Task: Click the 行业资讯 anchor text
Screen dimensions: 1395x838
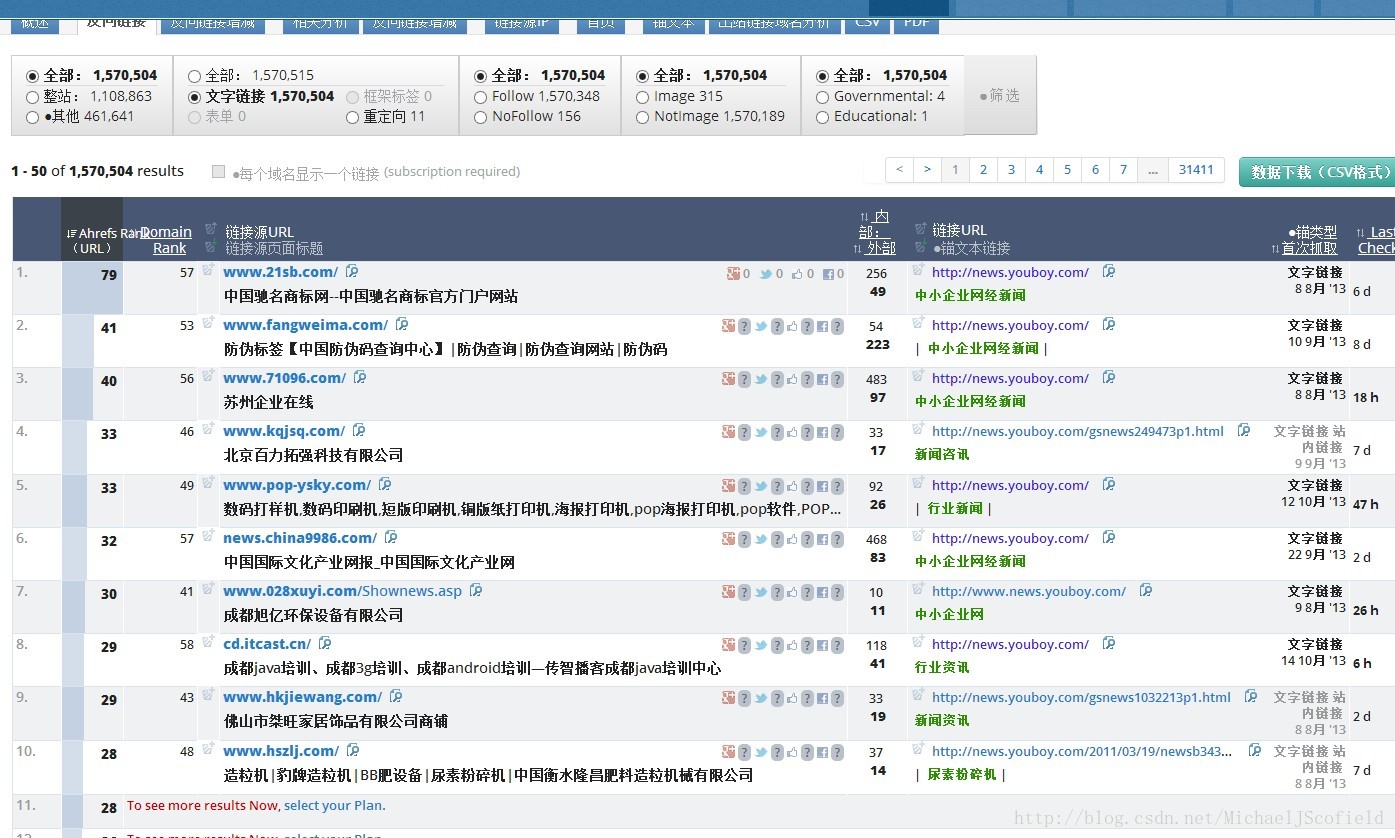Action: coord(942,667)
